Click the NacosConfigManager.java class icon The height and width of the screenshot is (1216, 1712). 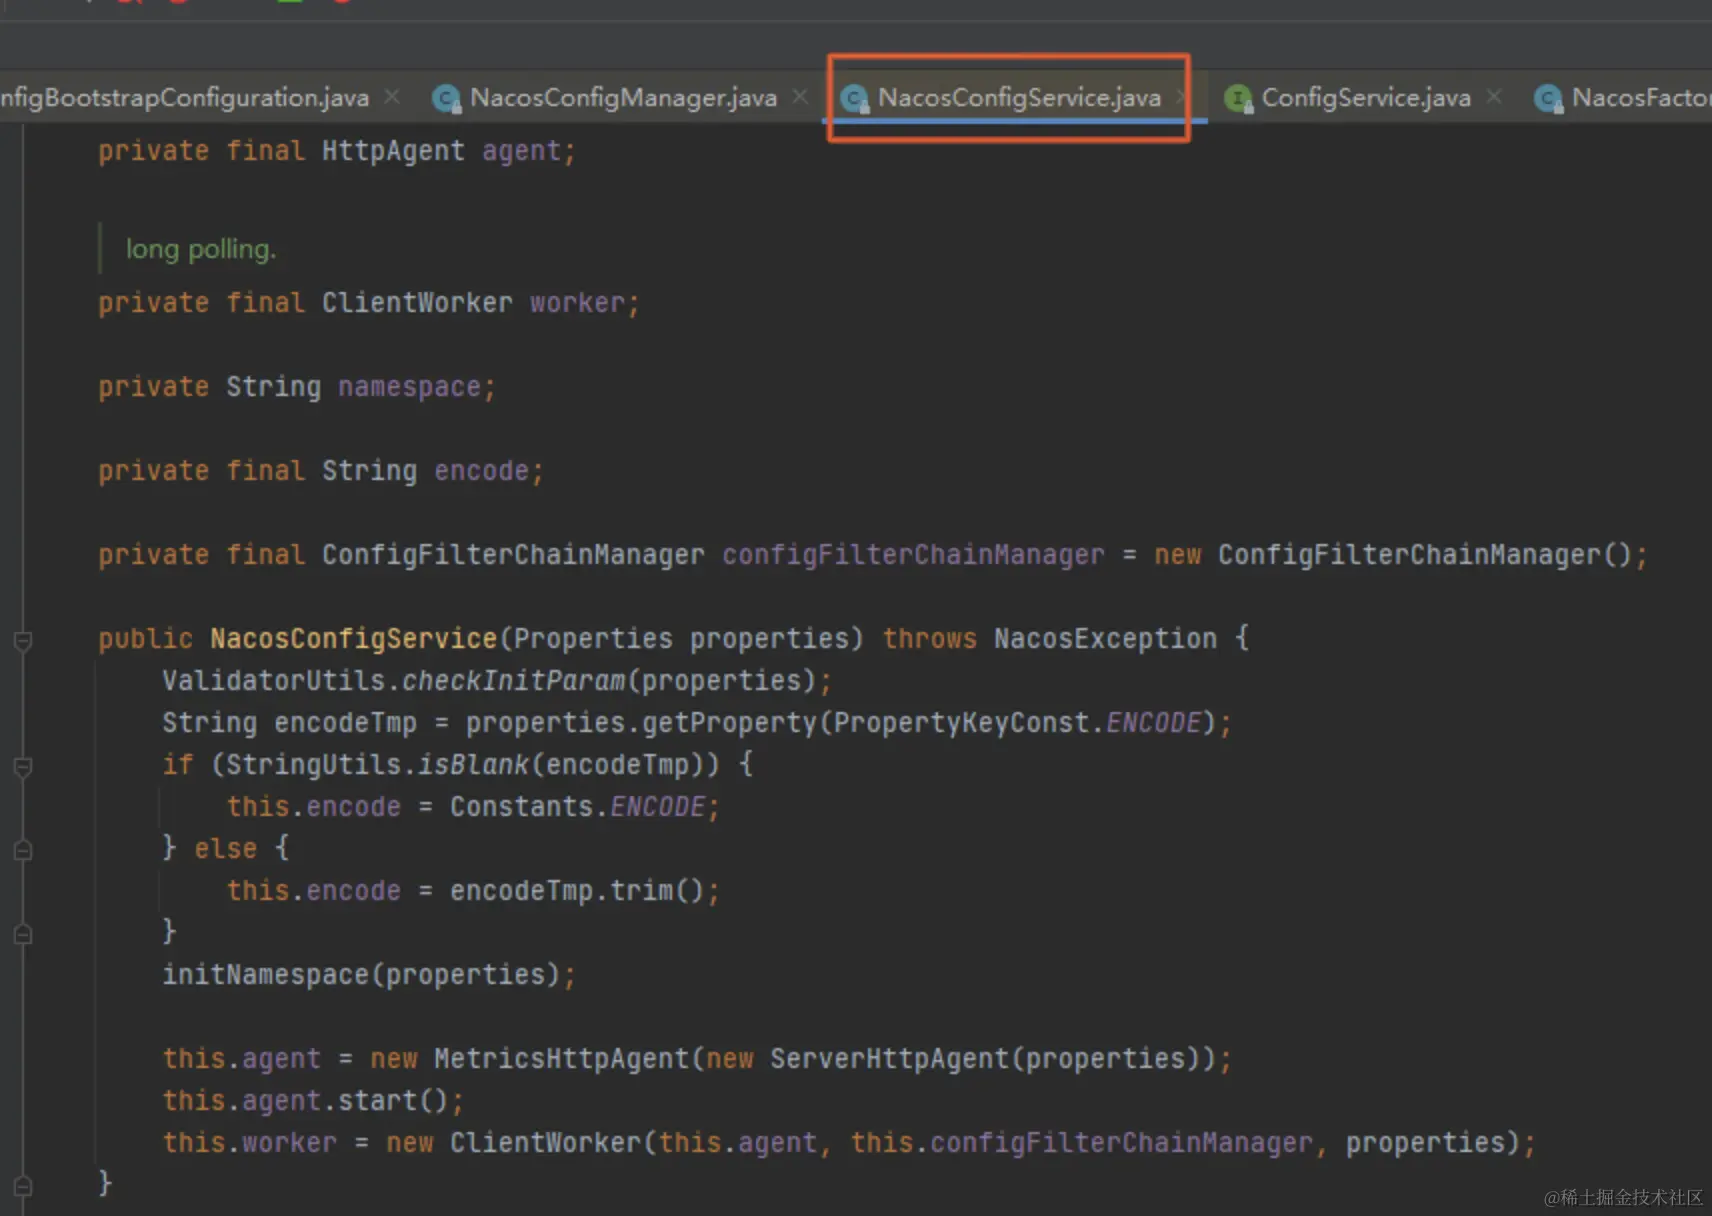pos(446,98)
